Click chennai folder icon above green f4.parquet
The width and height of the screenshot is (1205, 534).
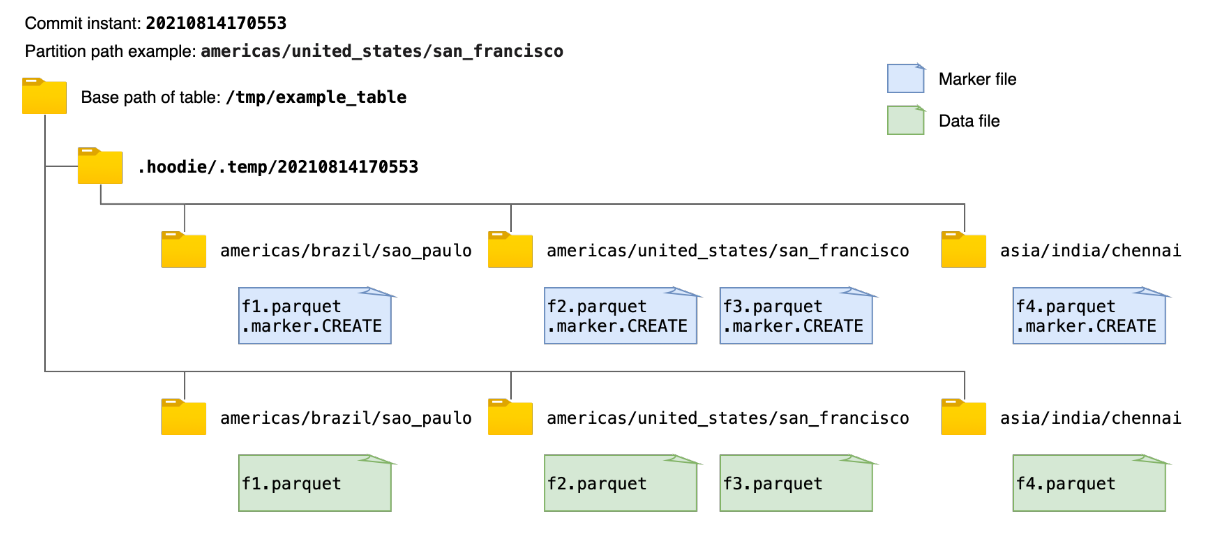964,417
